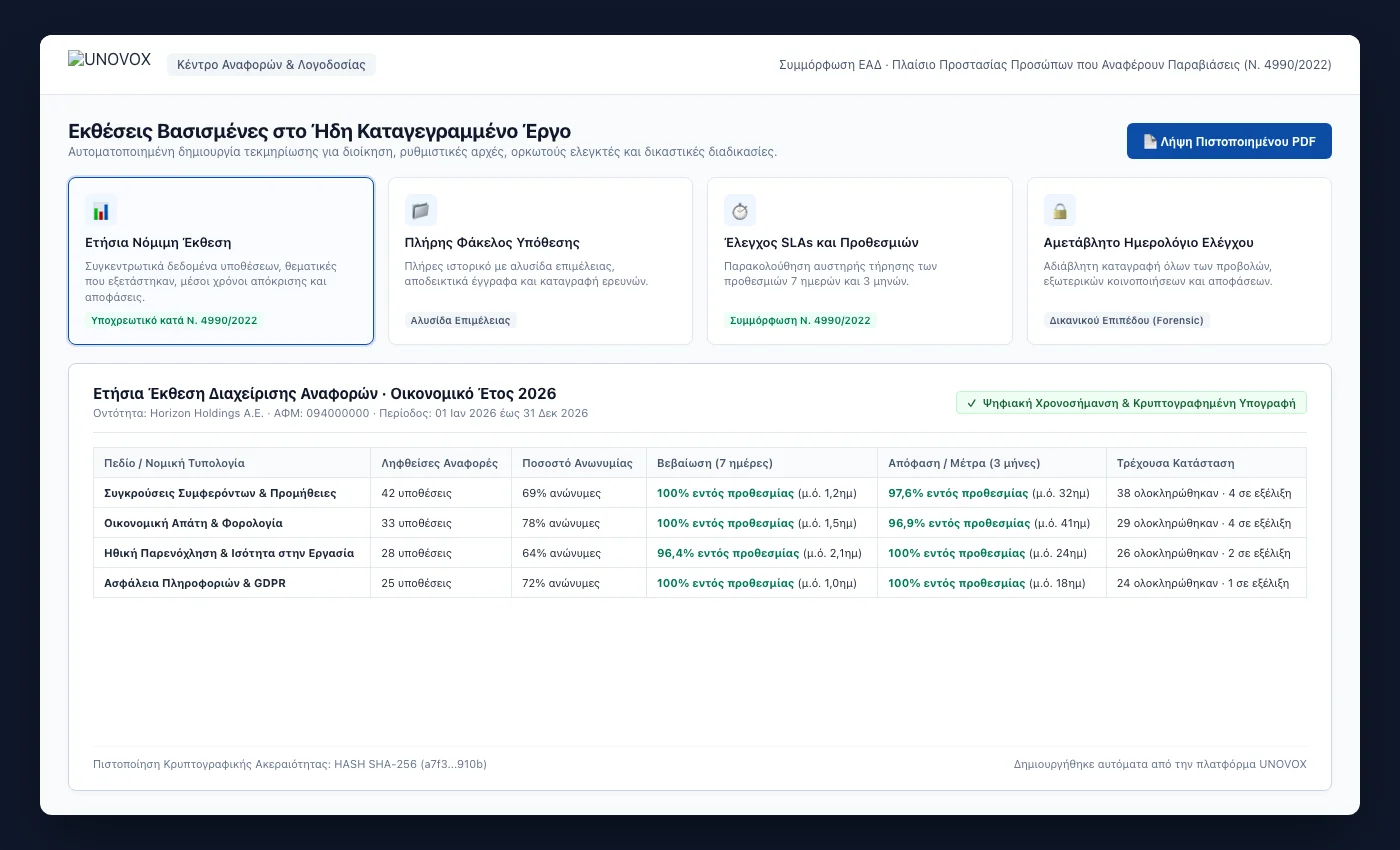Click the 96,9% εντός προθεσμίας cell
Screen dimensions: 1400x850
point(992,523)
